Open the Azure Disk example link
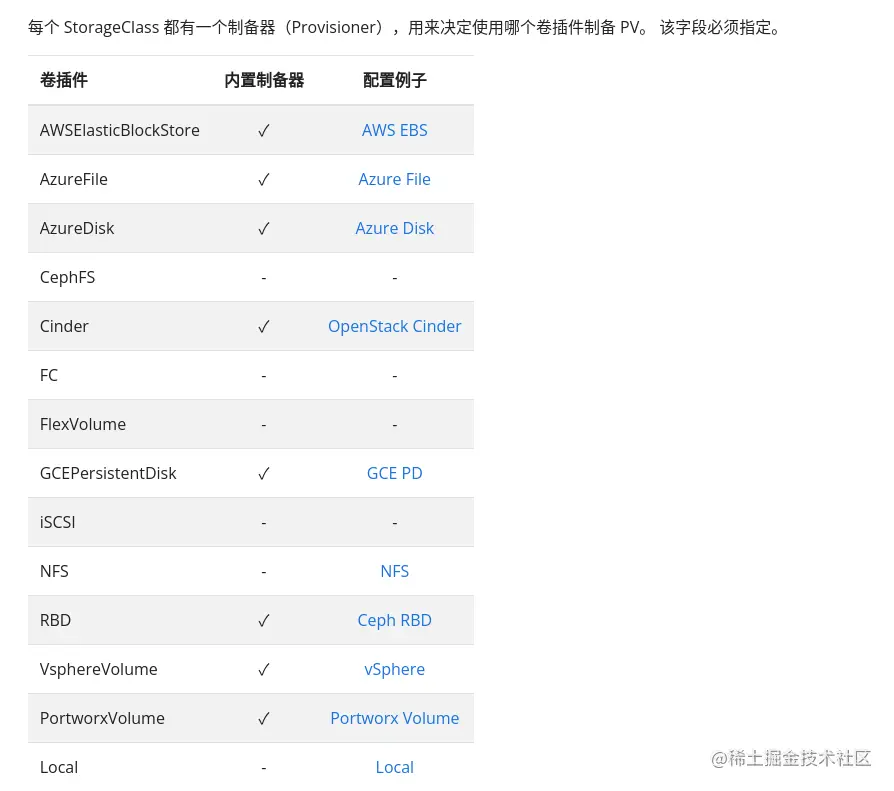This screenshot has height=791, width=894. (395, 228)
